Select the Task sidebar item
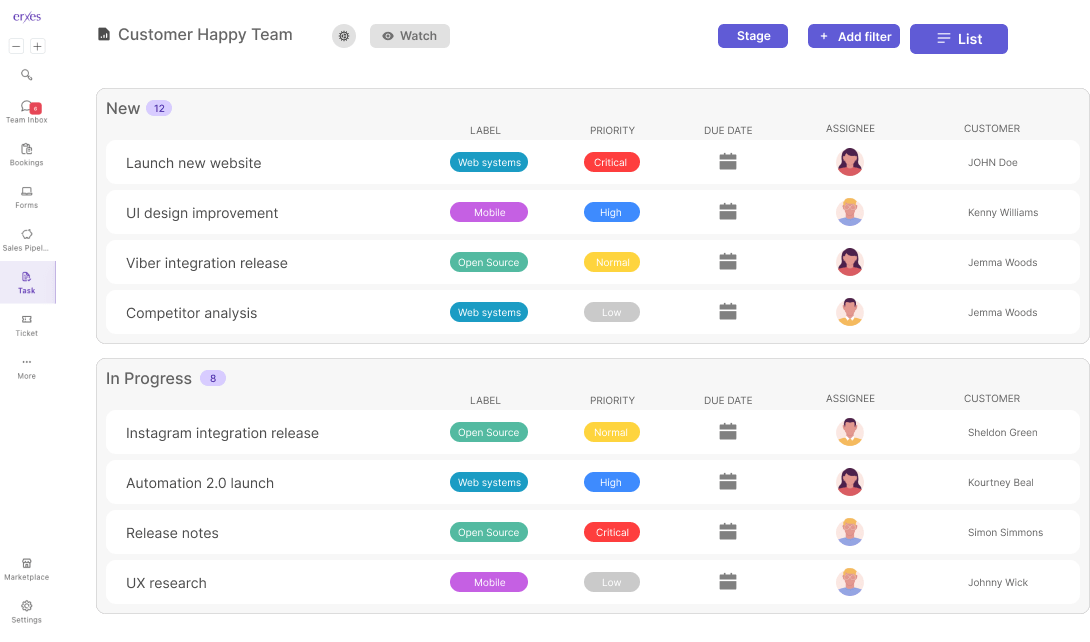This screenshot has width=1090, height=642. click(27, 283)
